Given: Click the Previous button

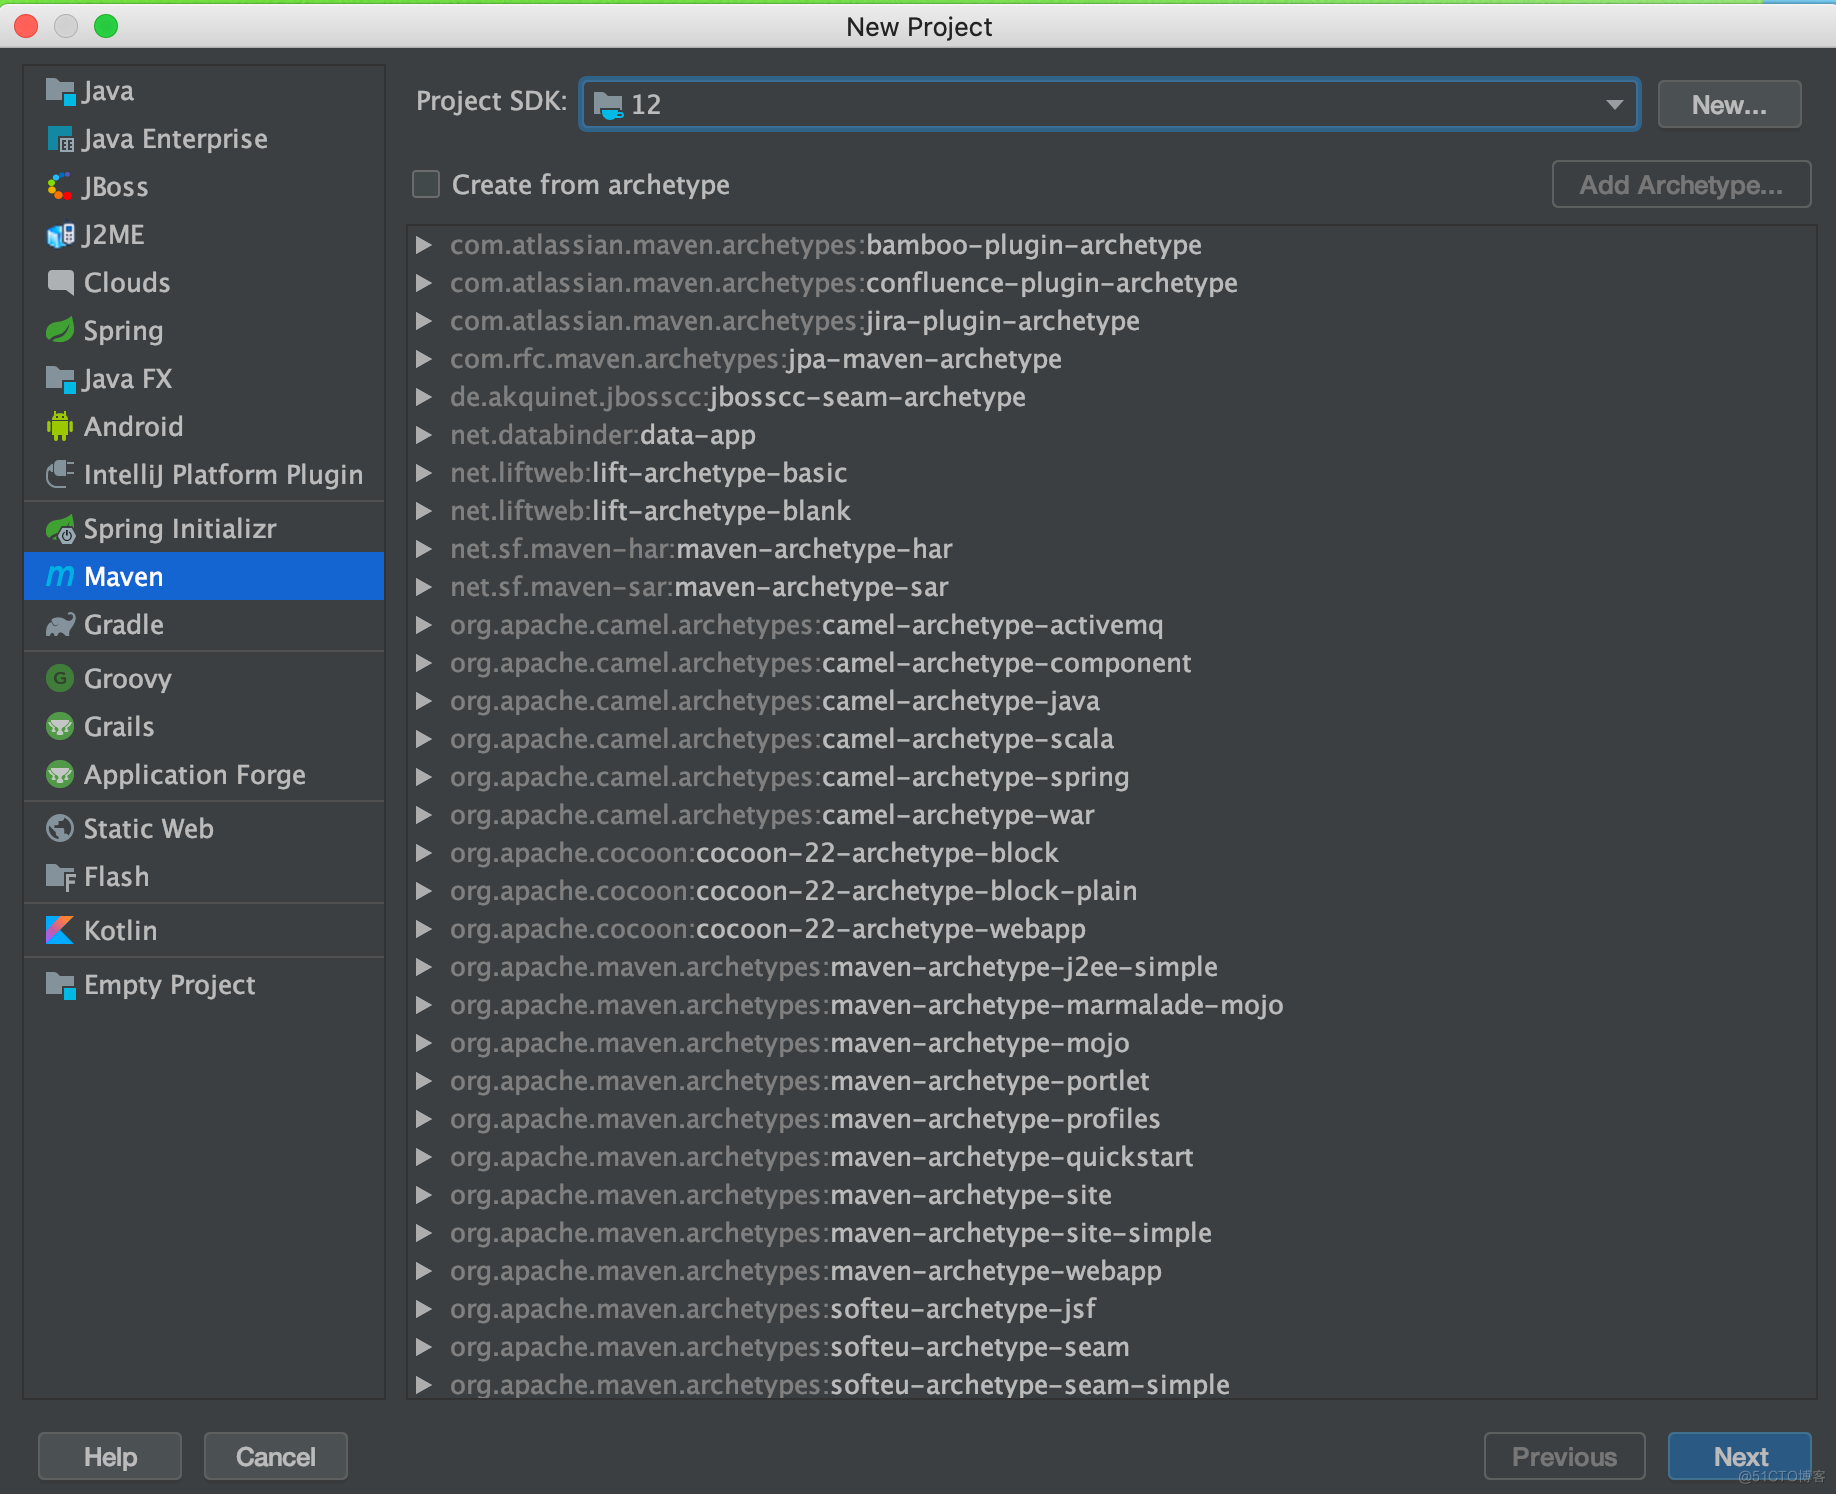Looking at the screenshot, I should (1564, 1456).
